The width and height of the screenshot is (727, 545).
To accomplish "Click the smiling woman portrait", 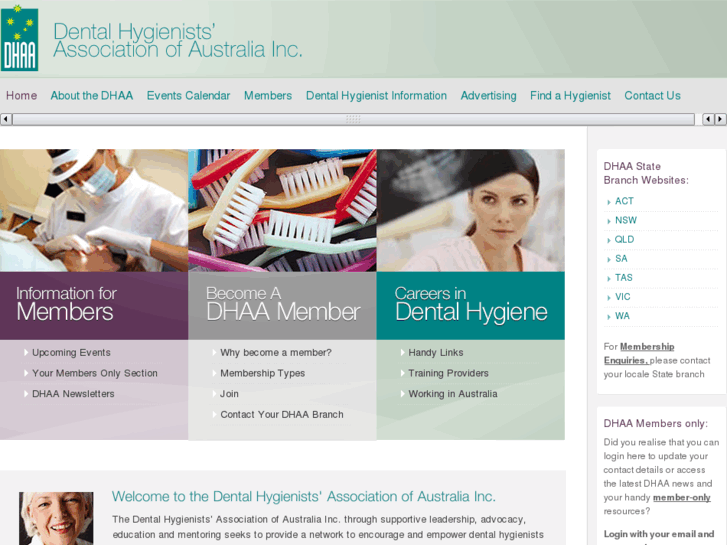I will [56, 518].
